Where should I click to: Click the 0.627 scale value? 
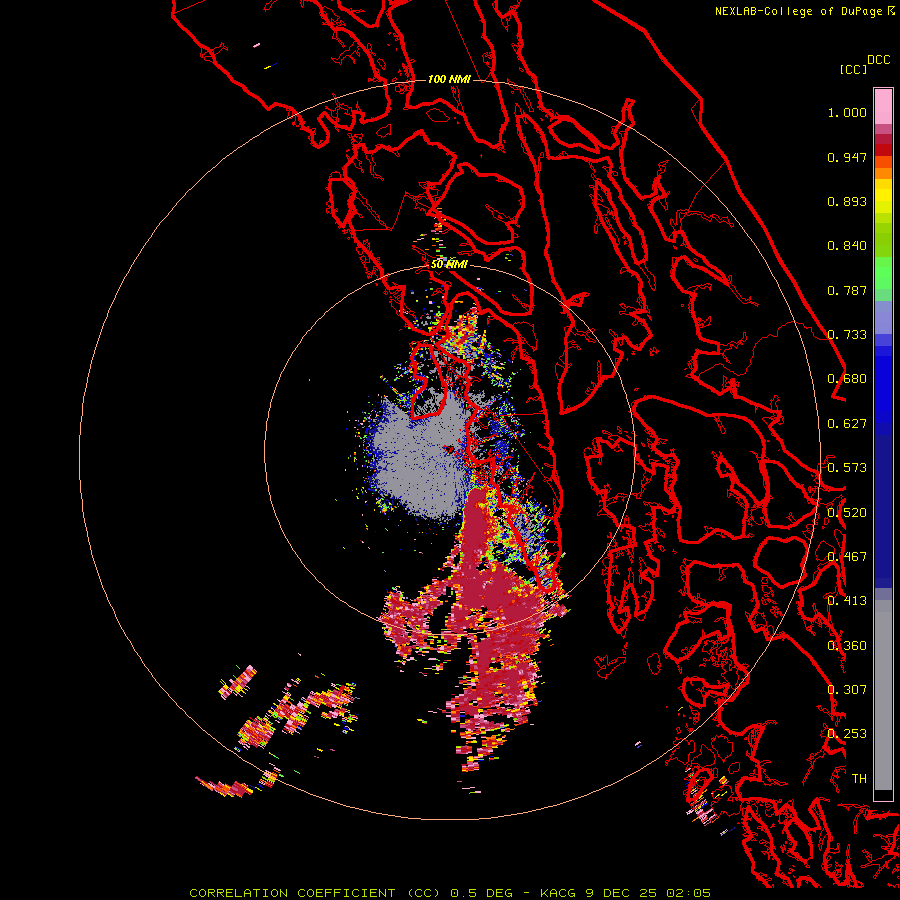click(x=847, y=424)
